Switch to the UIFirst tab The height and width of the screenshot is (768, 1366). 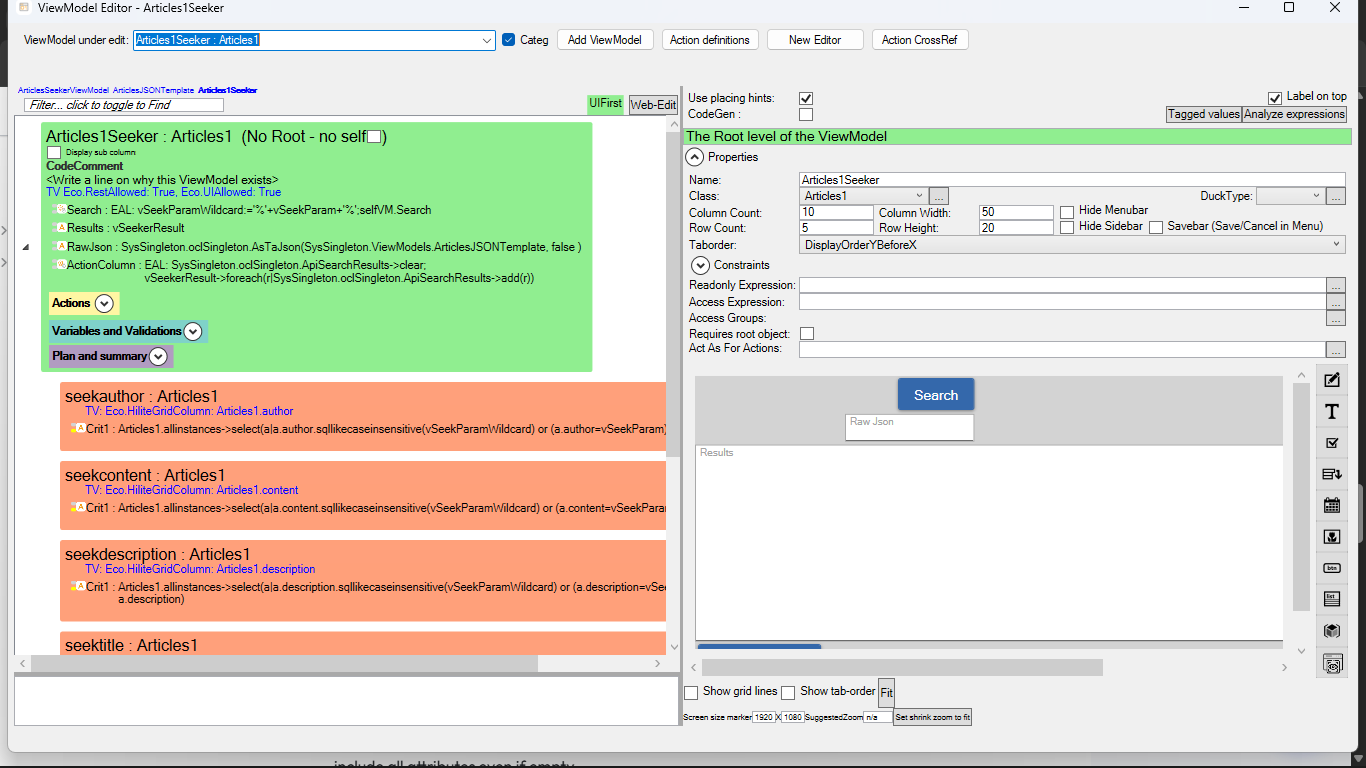pyautogui.click(x=605, y=103)
